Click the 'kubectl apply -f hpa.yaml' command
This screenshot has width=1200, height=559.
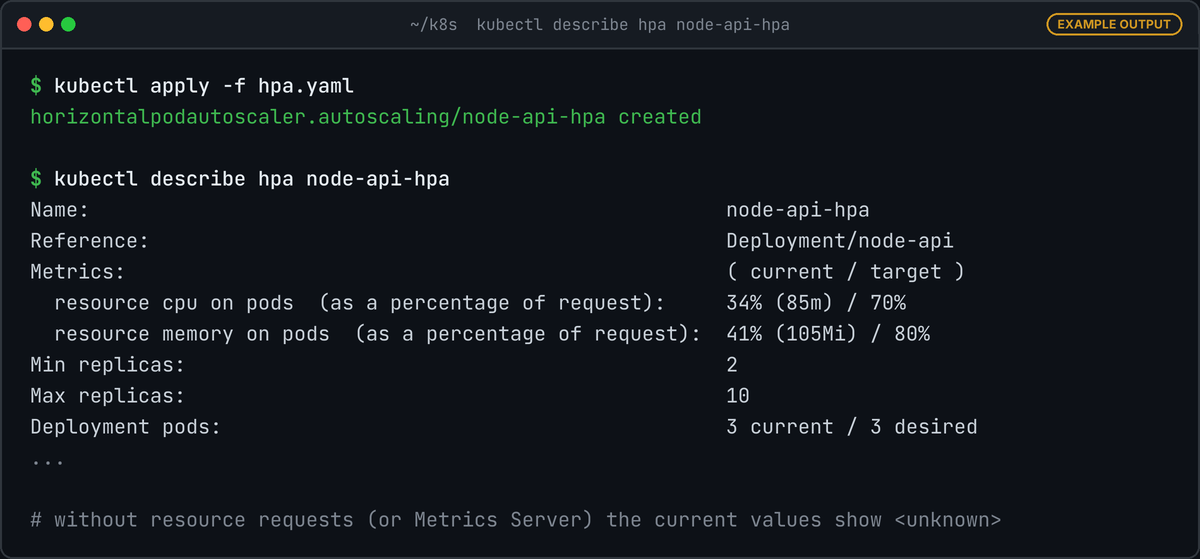tap(204, 86)
